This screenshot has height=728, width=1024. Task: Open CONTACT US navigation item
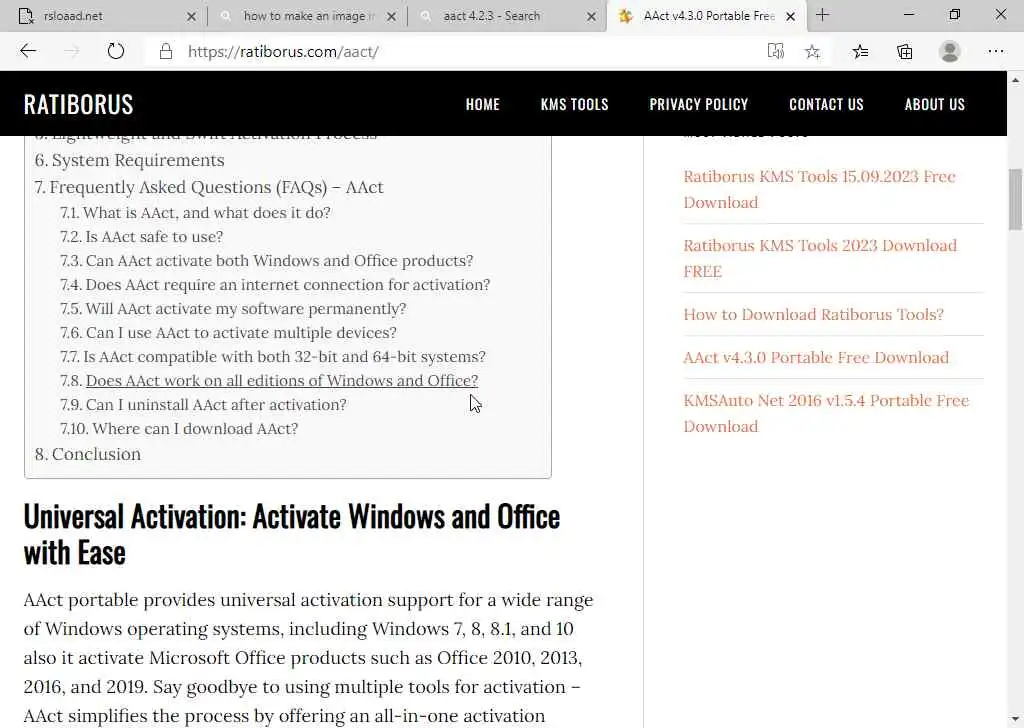826,104
